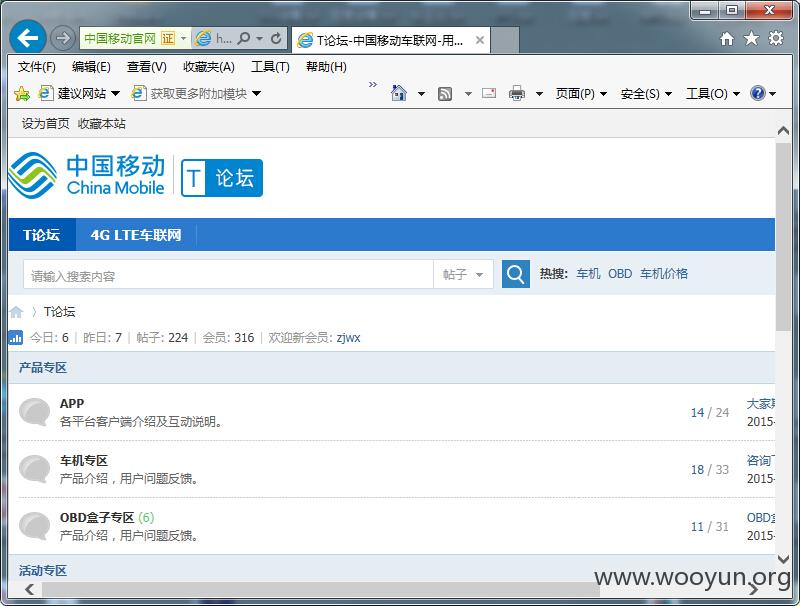This screenshot has height=606, width=800.
Task: Click the vertical scrollbar up arrow
Action: click(783, 131)
